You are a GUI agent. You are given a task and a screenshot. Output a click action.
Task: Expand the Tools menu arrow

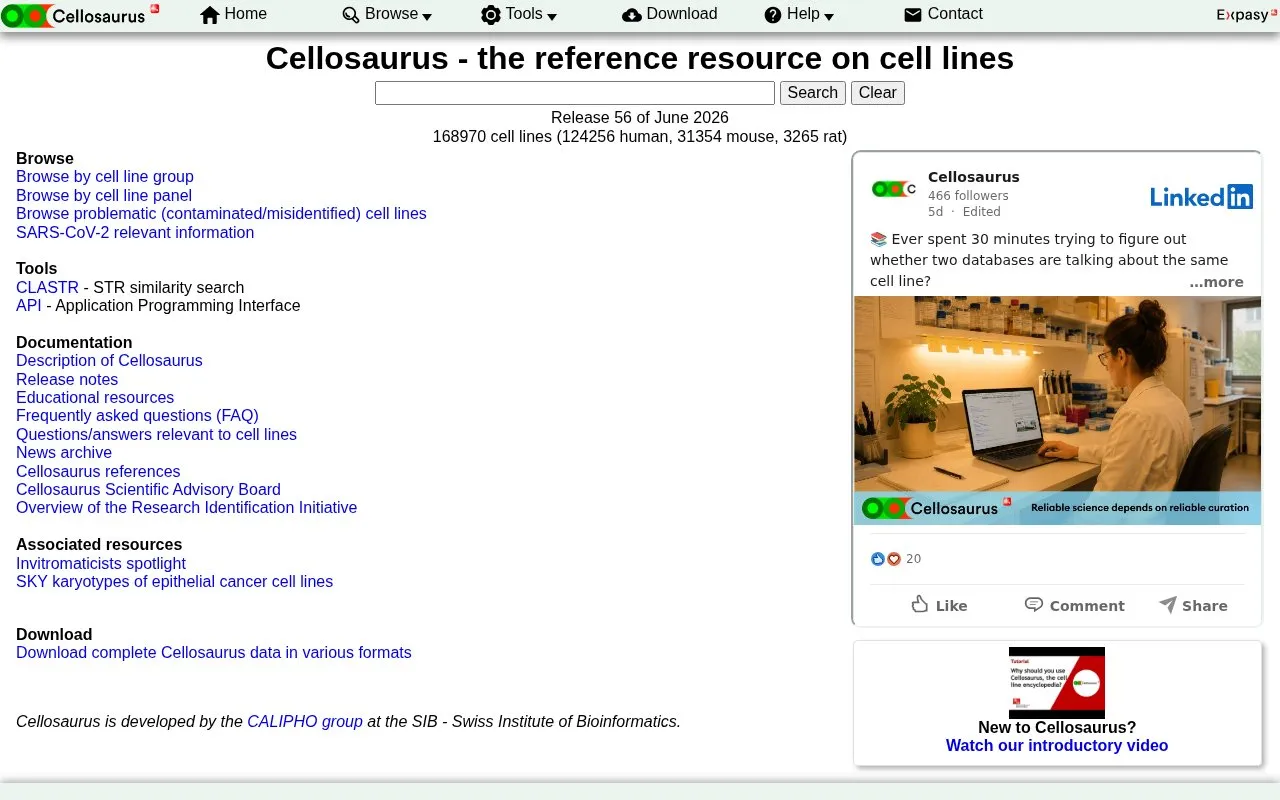click(x=552, y=17)
